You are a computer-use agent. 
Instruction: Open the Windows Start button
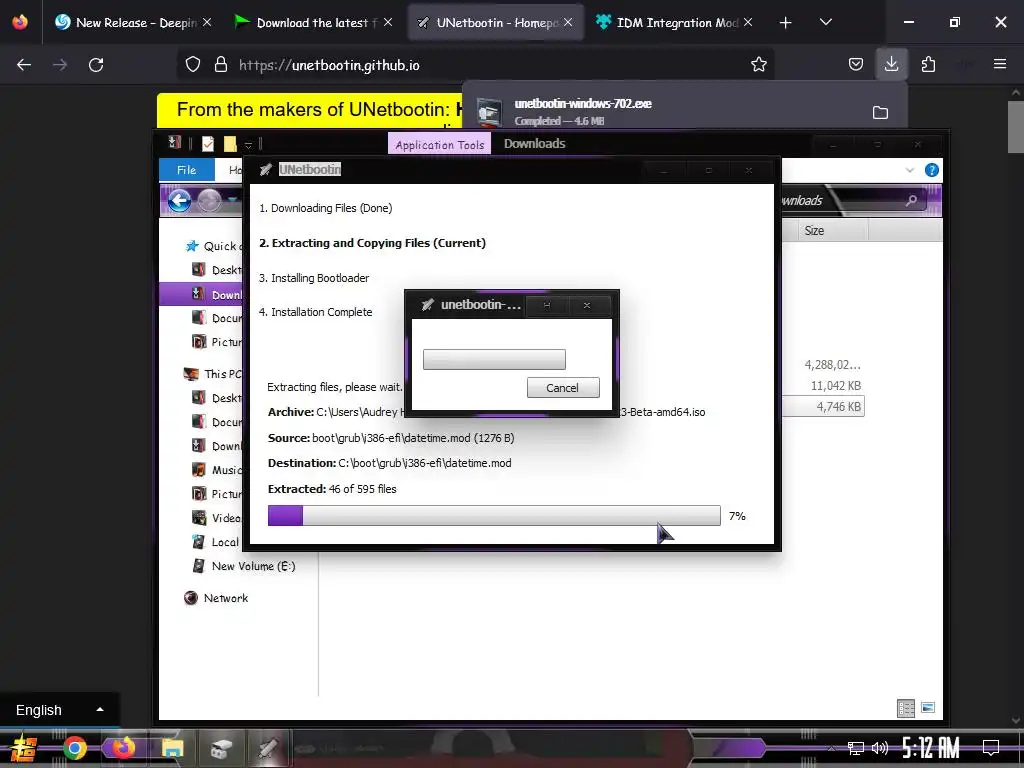(23, 748)
